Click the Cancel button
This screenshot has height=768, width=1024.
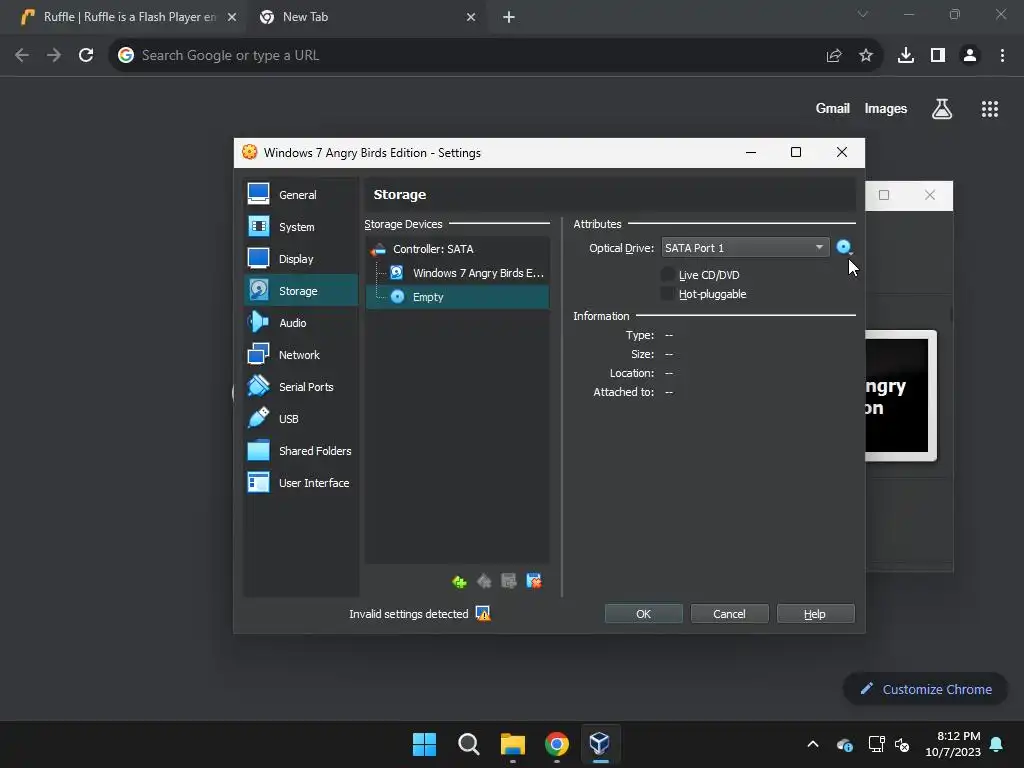(x=729, y=614)
